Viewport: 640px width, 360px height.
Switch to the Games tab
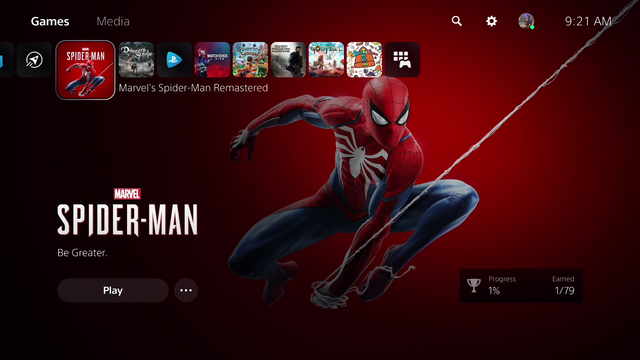pyautogui.click(x=50, y=21)
